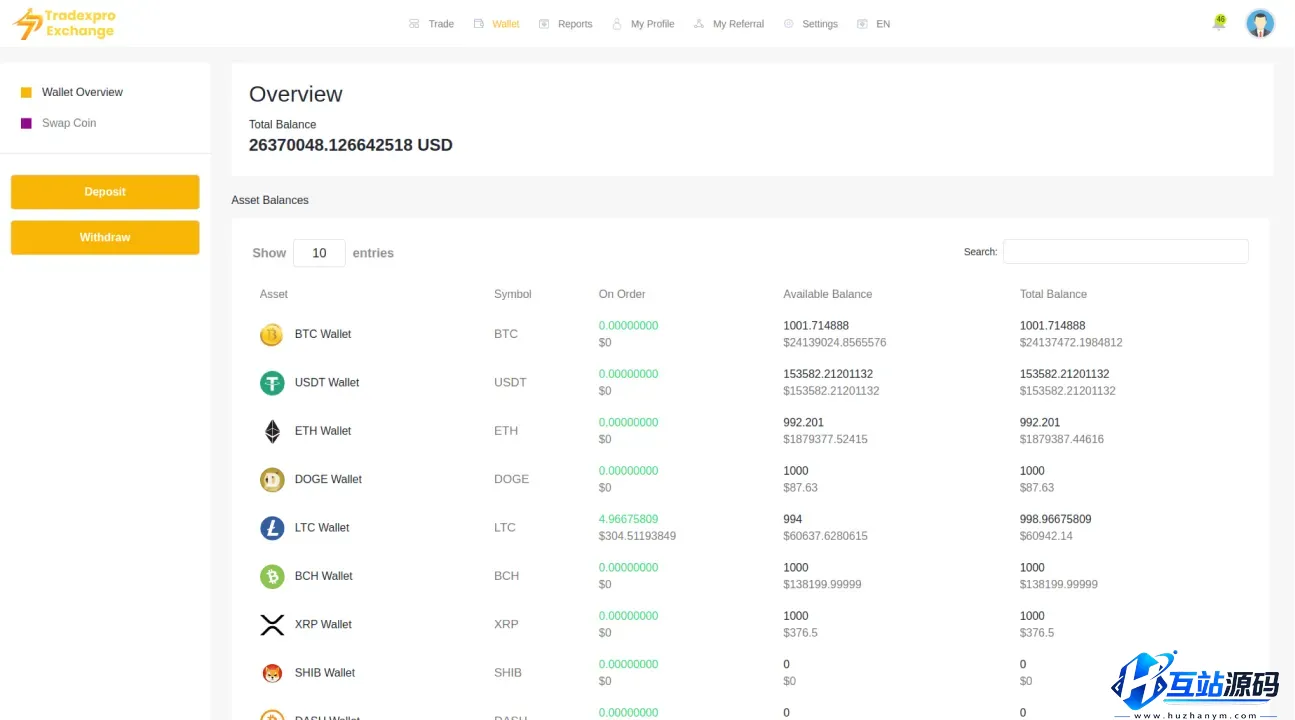This screenshot has height=720, width=1295.
Task: Click the EN language icon
Action: tap(862, 24)
